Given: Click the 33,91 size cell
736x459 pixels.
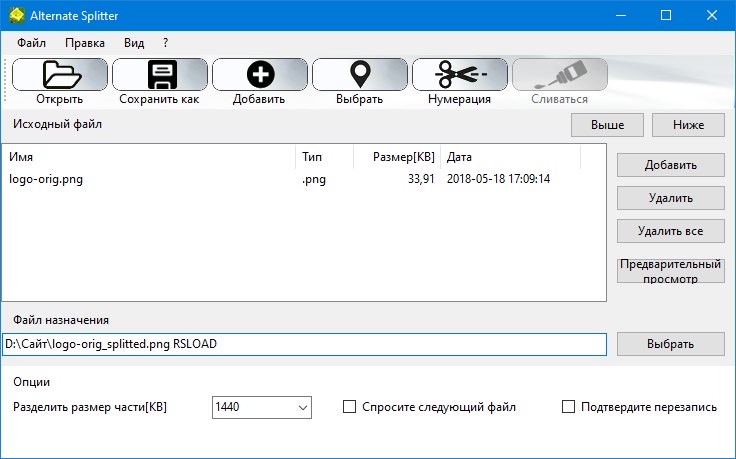Looking at the screenshot, I should [421, 179].
